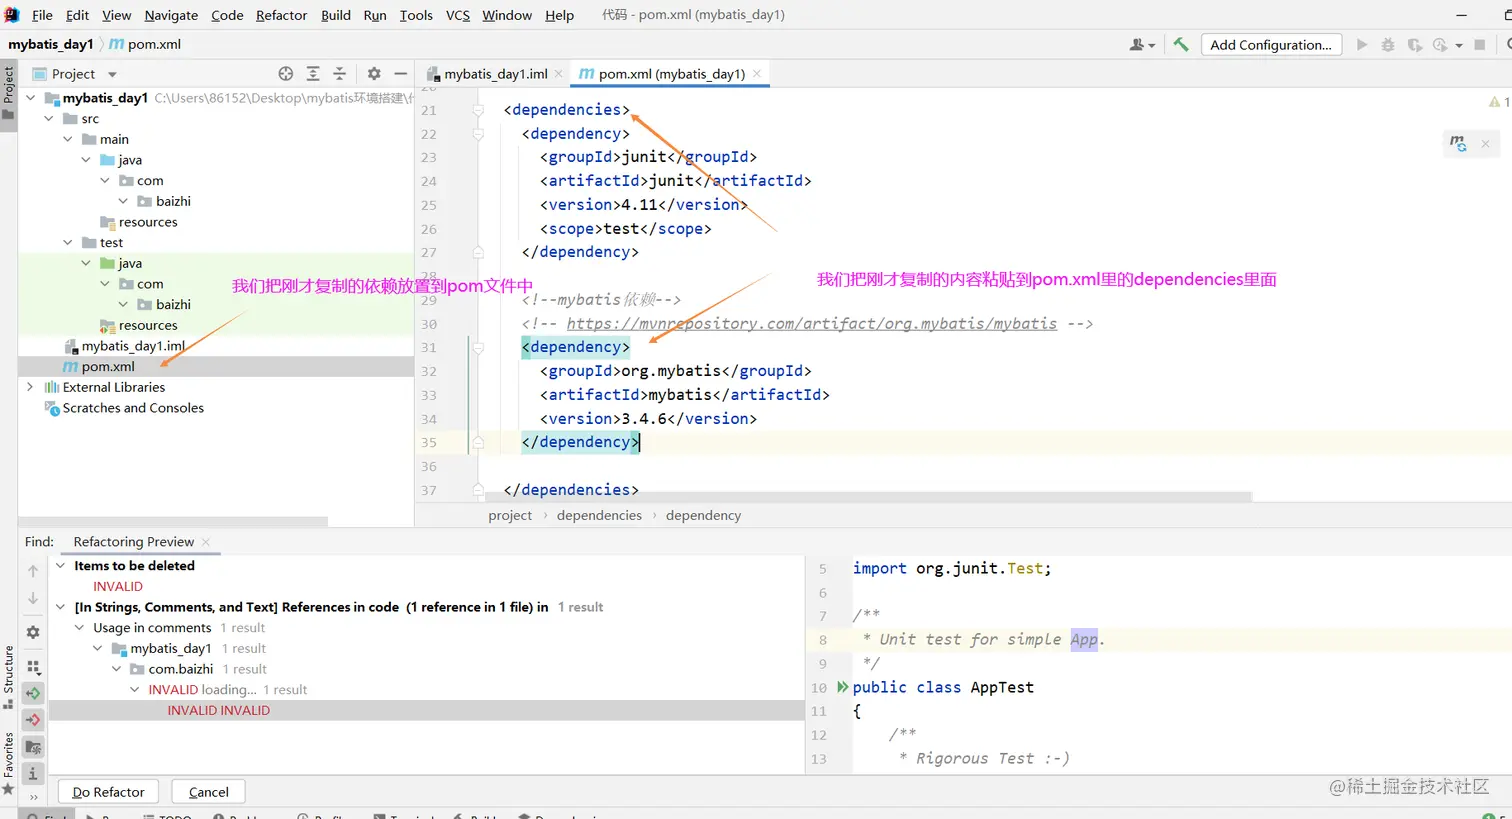The height and width of the screenshot is (819, 1512).
Task: Click Collapse All icon in Project panel
Action: [x=339, y=73]
